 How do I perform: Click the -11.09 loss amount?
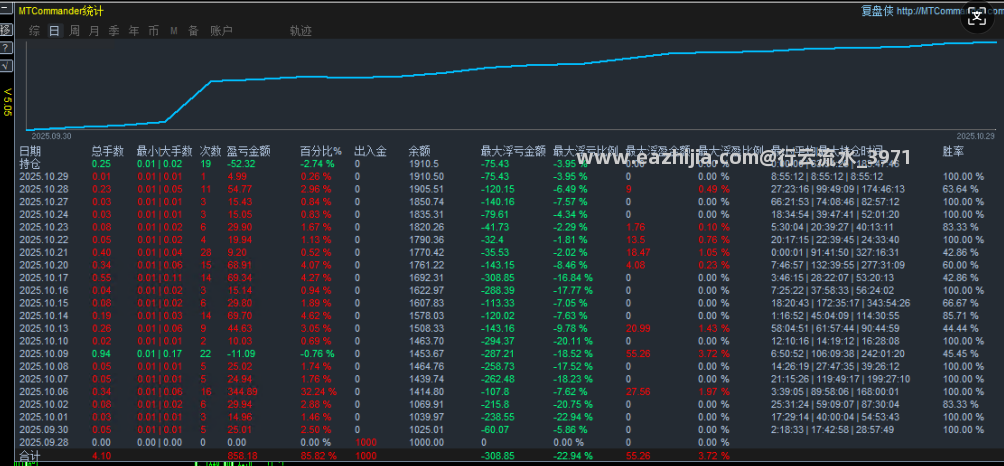tap(241, 353)
